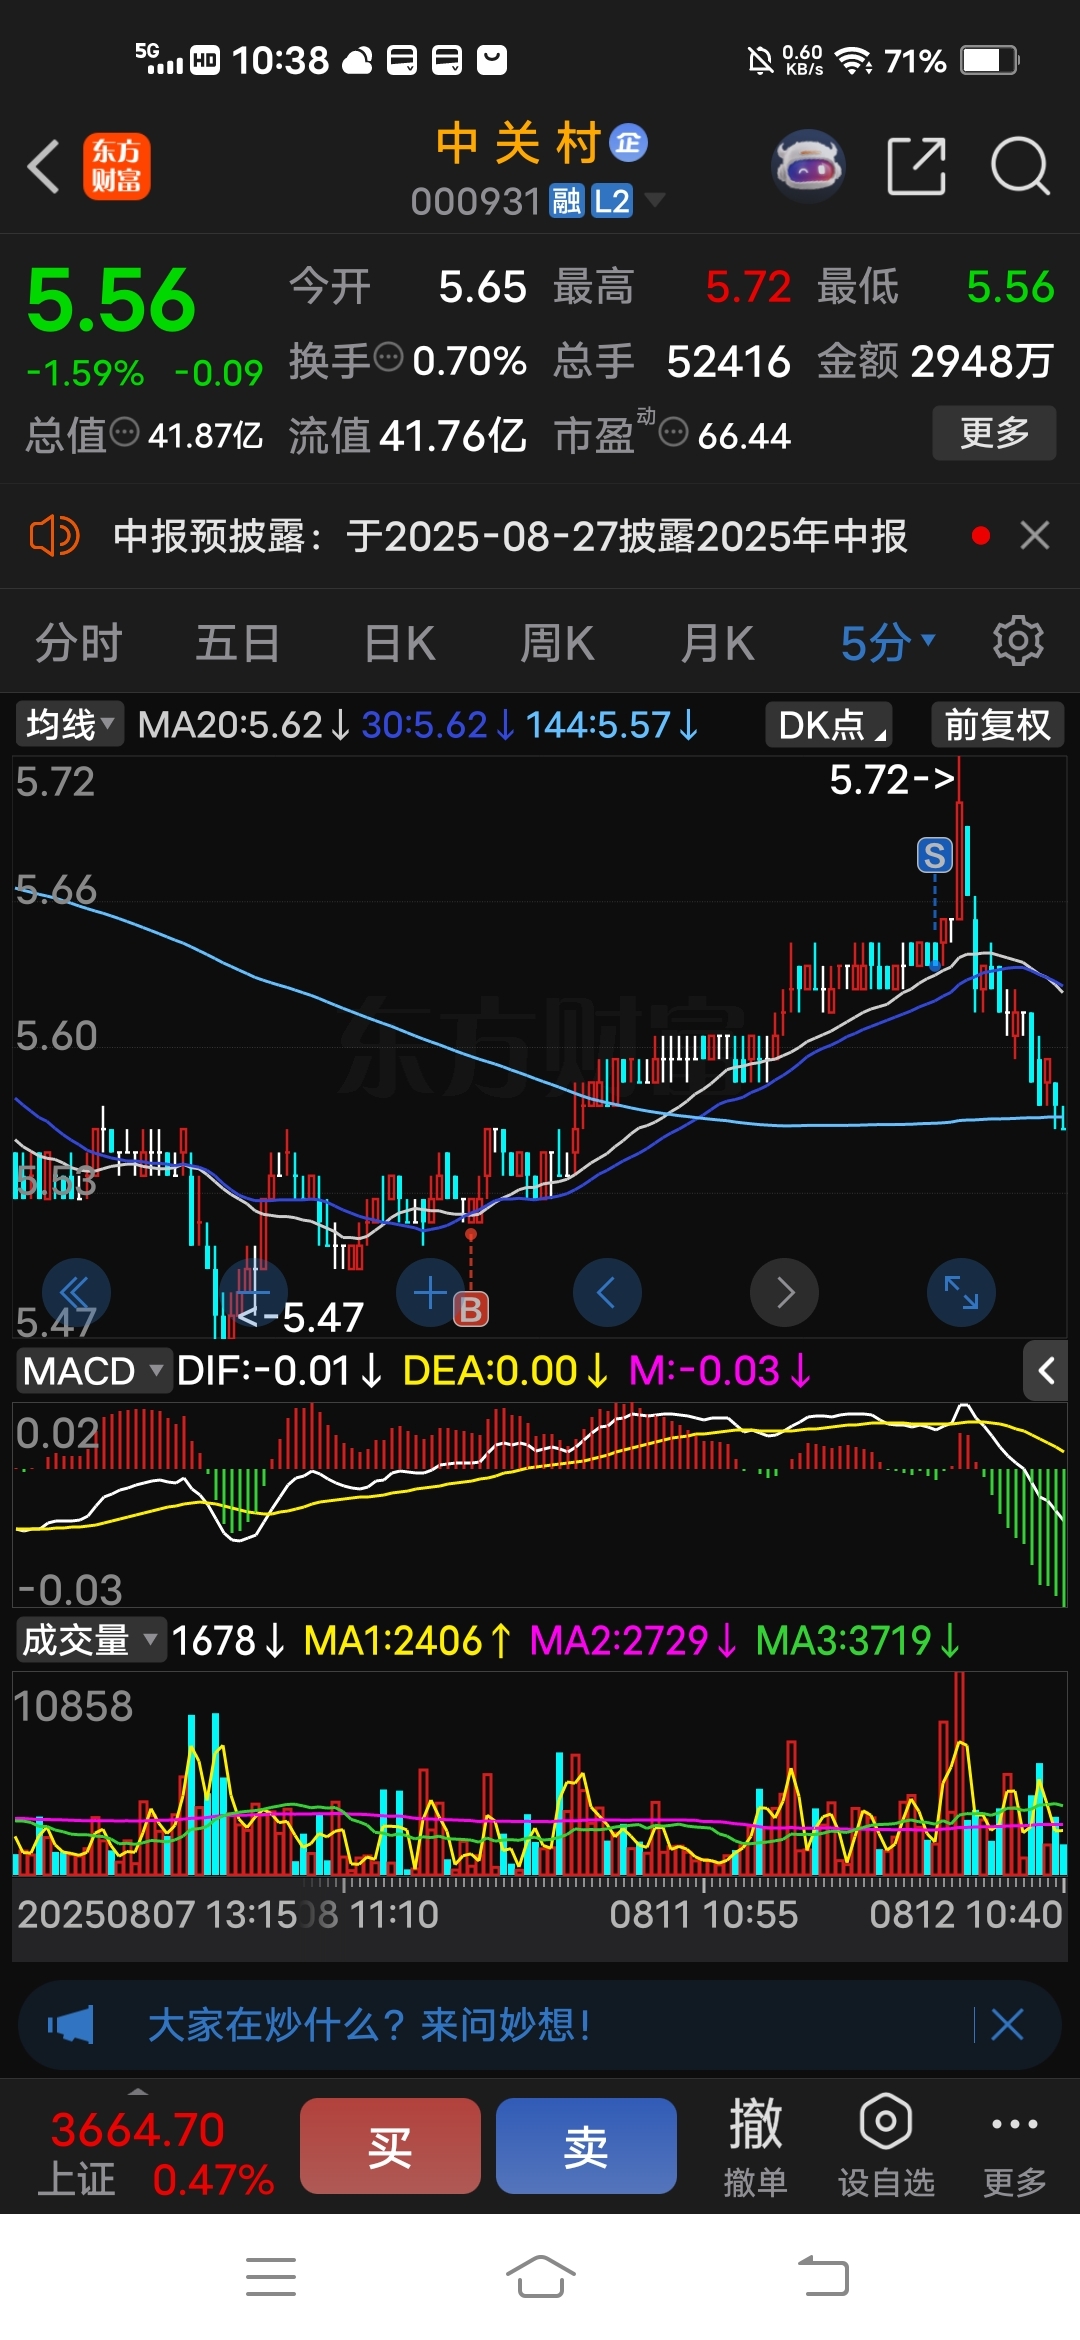Zoom in chart with plus button
The height and width of the screenshot is (2340, 1080).
430,1293
